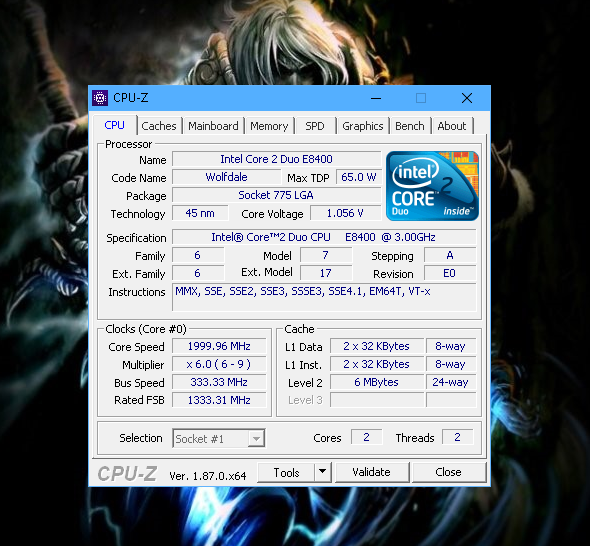This screenshot has height=546, width=590.
Task: Go to the SPD tab
Action: pos(315,126)
